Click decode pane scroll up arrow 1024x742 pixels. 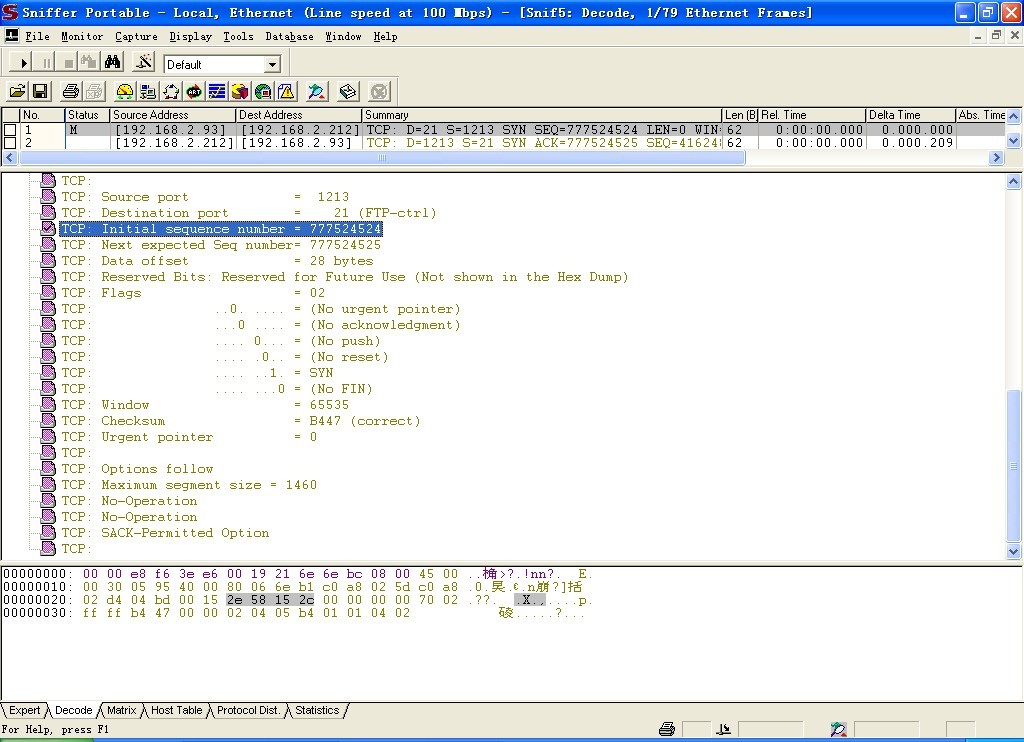click(1013, 182)
